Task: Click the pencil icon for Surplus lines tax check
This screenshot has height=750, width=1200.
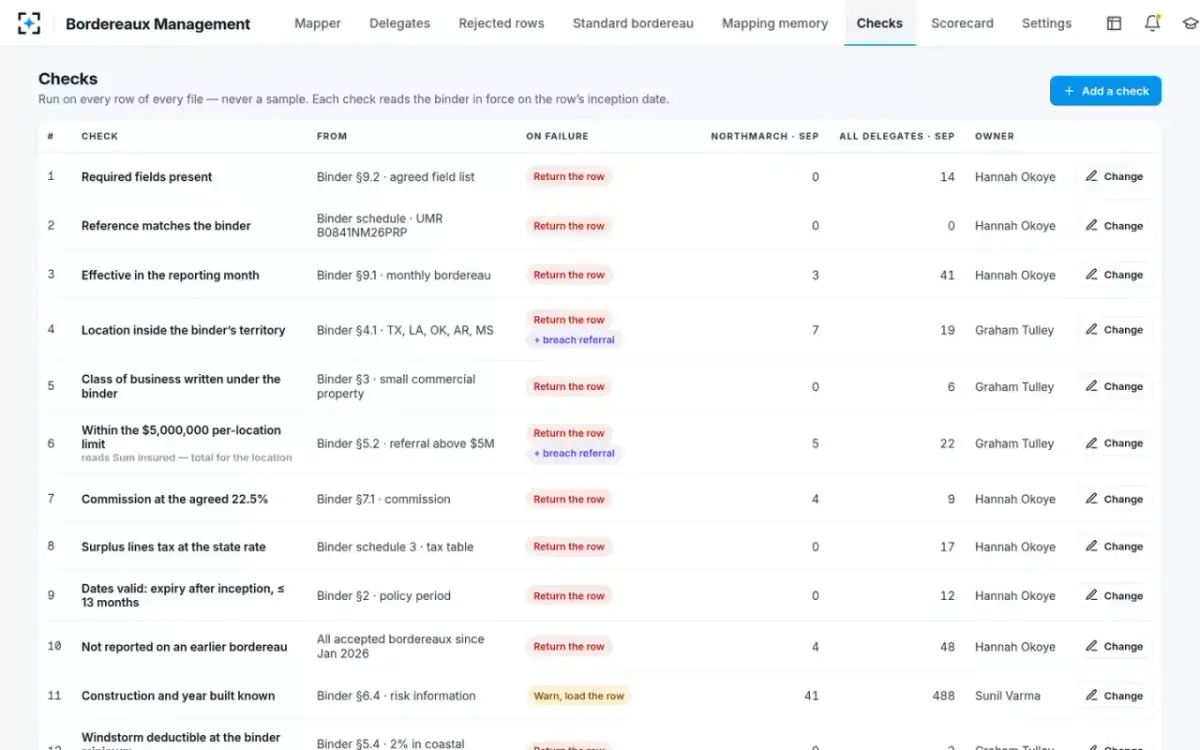Action: [1092, 547]
